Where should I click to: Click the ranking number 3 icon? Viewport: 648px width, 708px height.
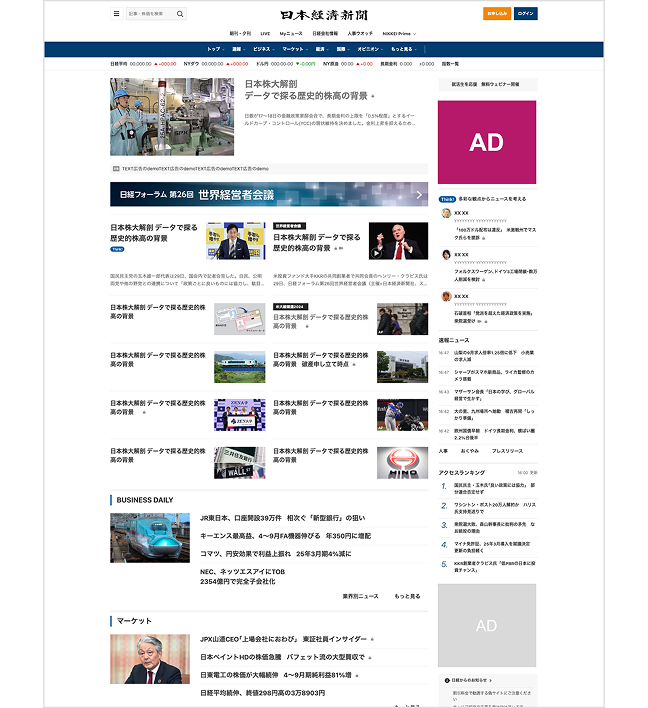click(444, 525)
